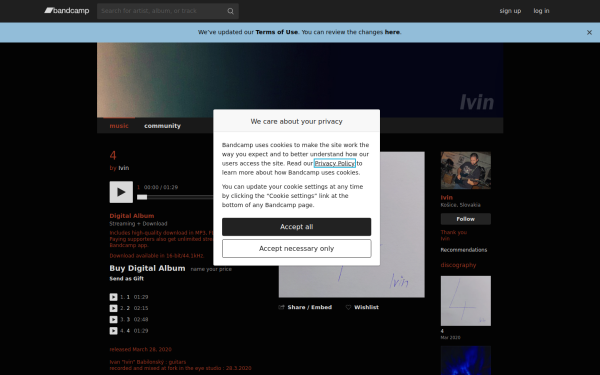Dismiss the Terms of Use banner
This screenshot has height=375, width=600.
tap(589, 33)
